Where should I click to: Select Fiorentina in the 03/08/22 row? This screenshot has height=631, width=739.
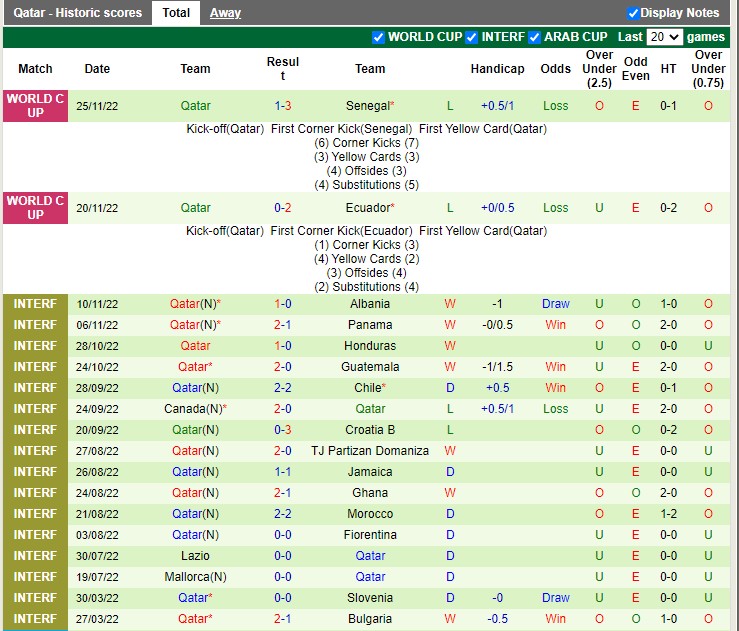tap(370, 535)
